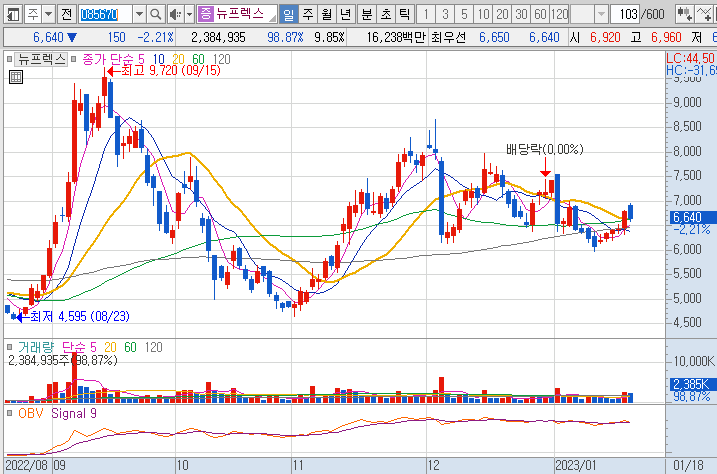Click the 16,238백만 trading value

(x=396, y=37)
